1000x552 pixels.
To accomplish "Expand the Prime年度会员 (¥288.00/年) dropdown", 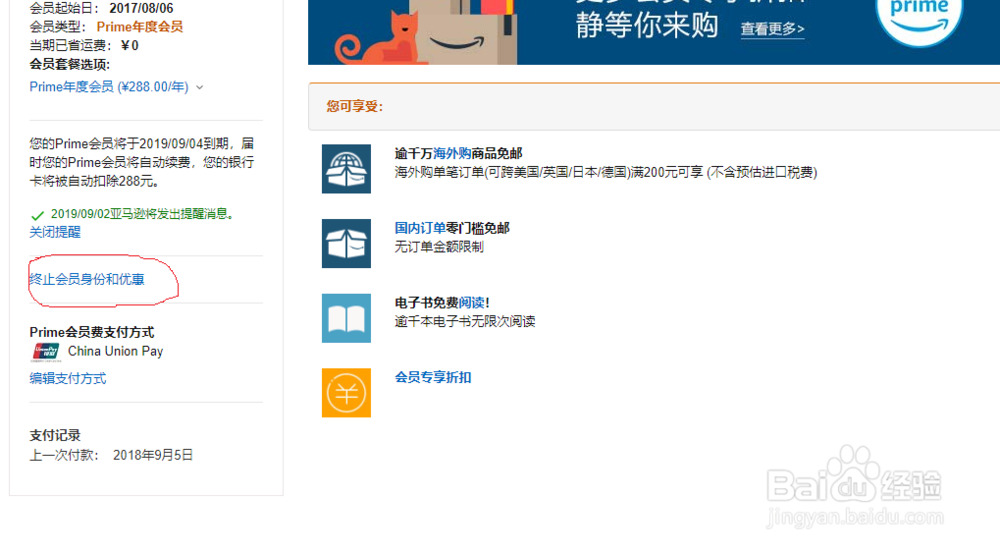I will (x=116, y=87).
